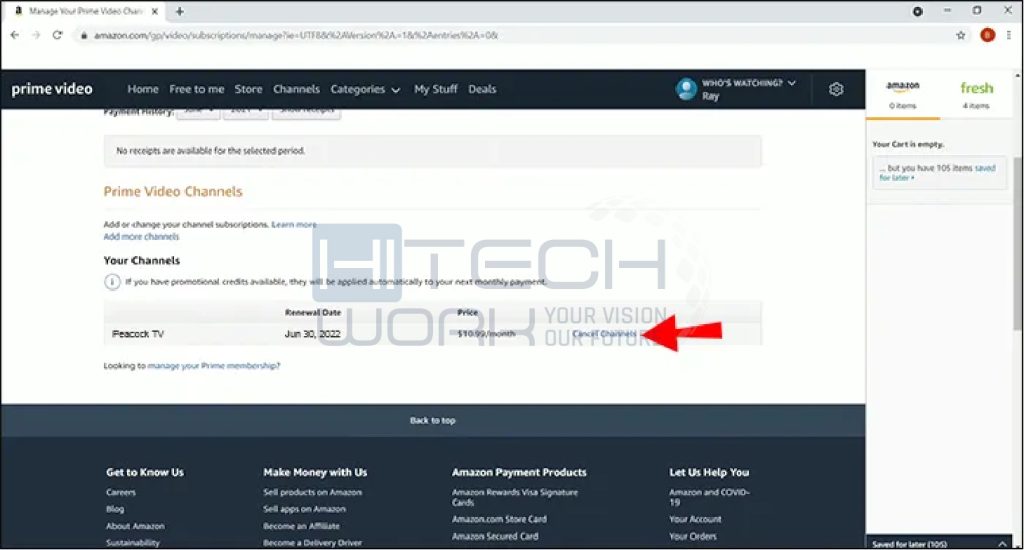Screen dimensions: 1024x550
Task: Click the $10.99/month price
Action: pyautogui.click(x=486, y=334)
